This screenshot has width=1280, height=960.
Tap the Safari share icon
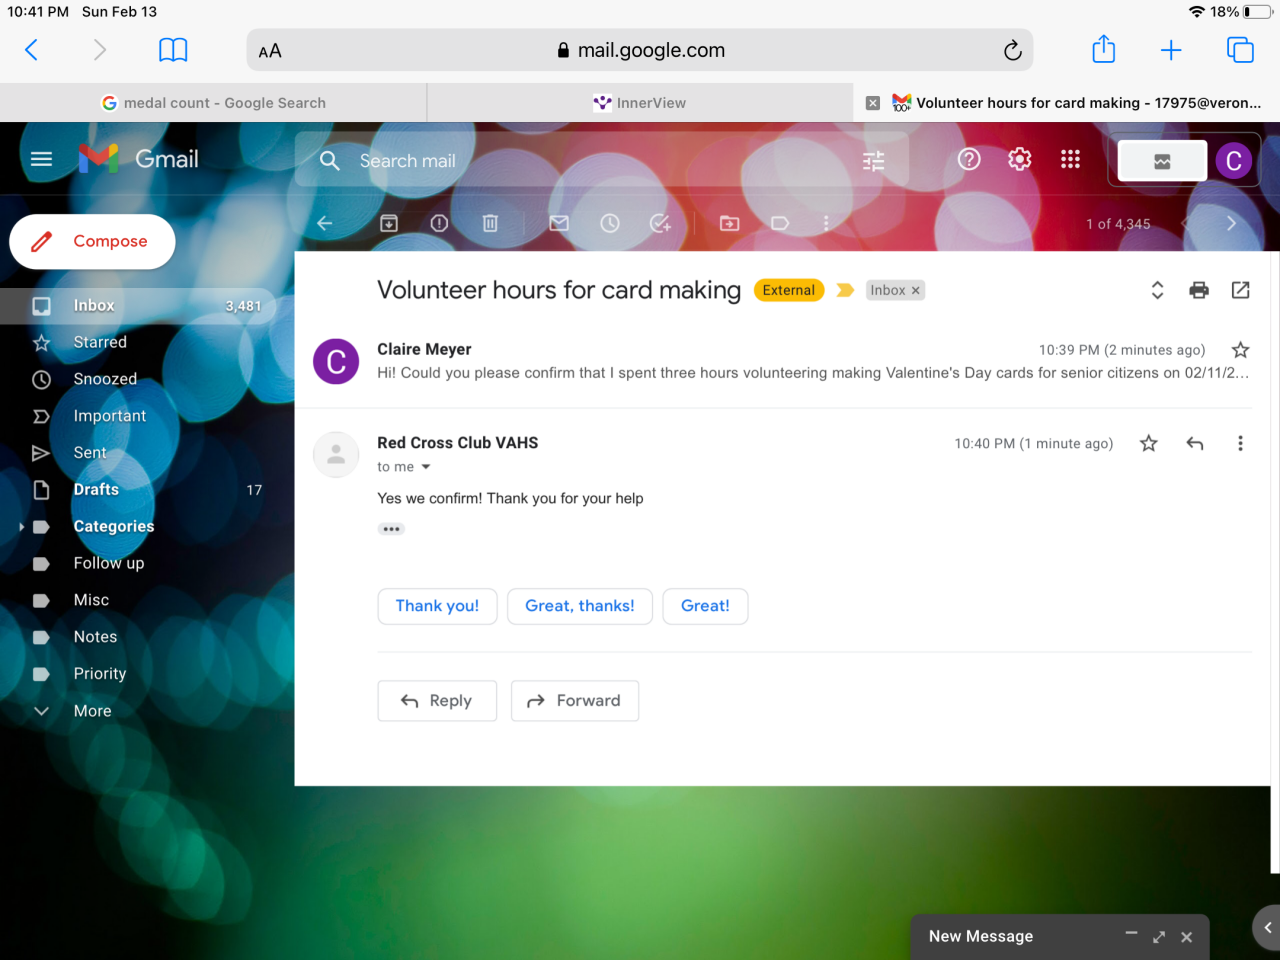pyautogui.click(x=1103, y=49)
